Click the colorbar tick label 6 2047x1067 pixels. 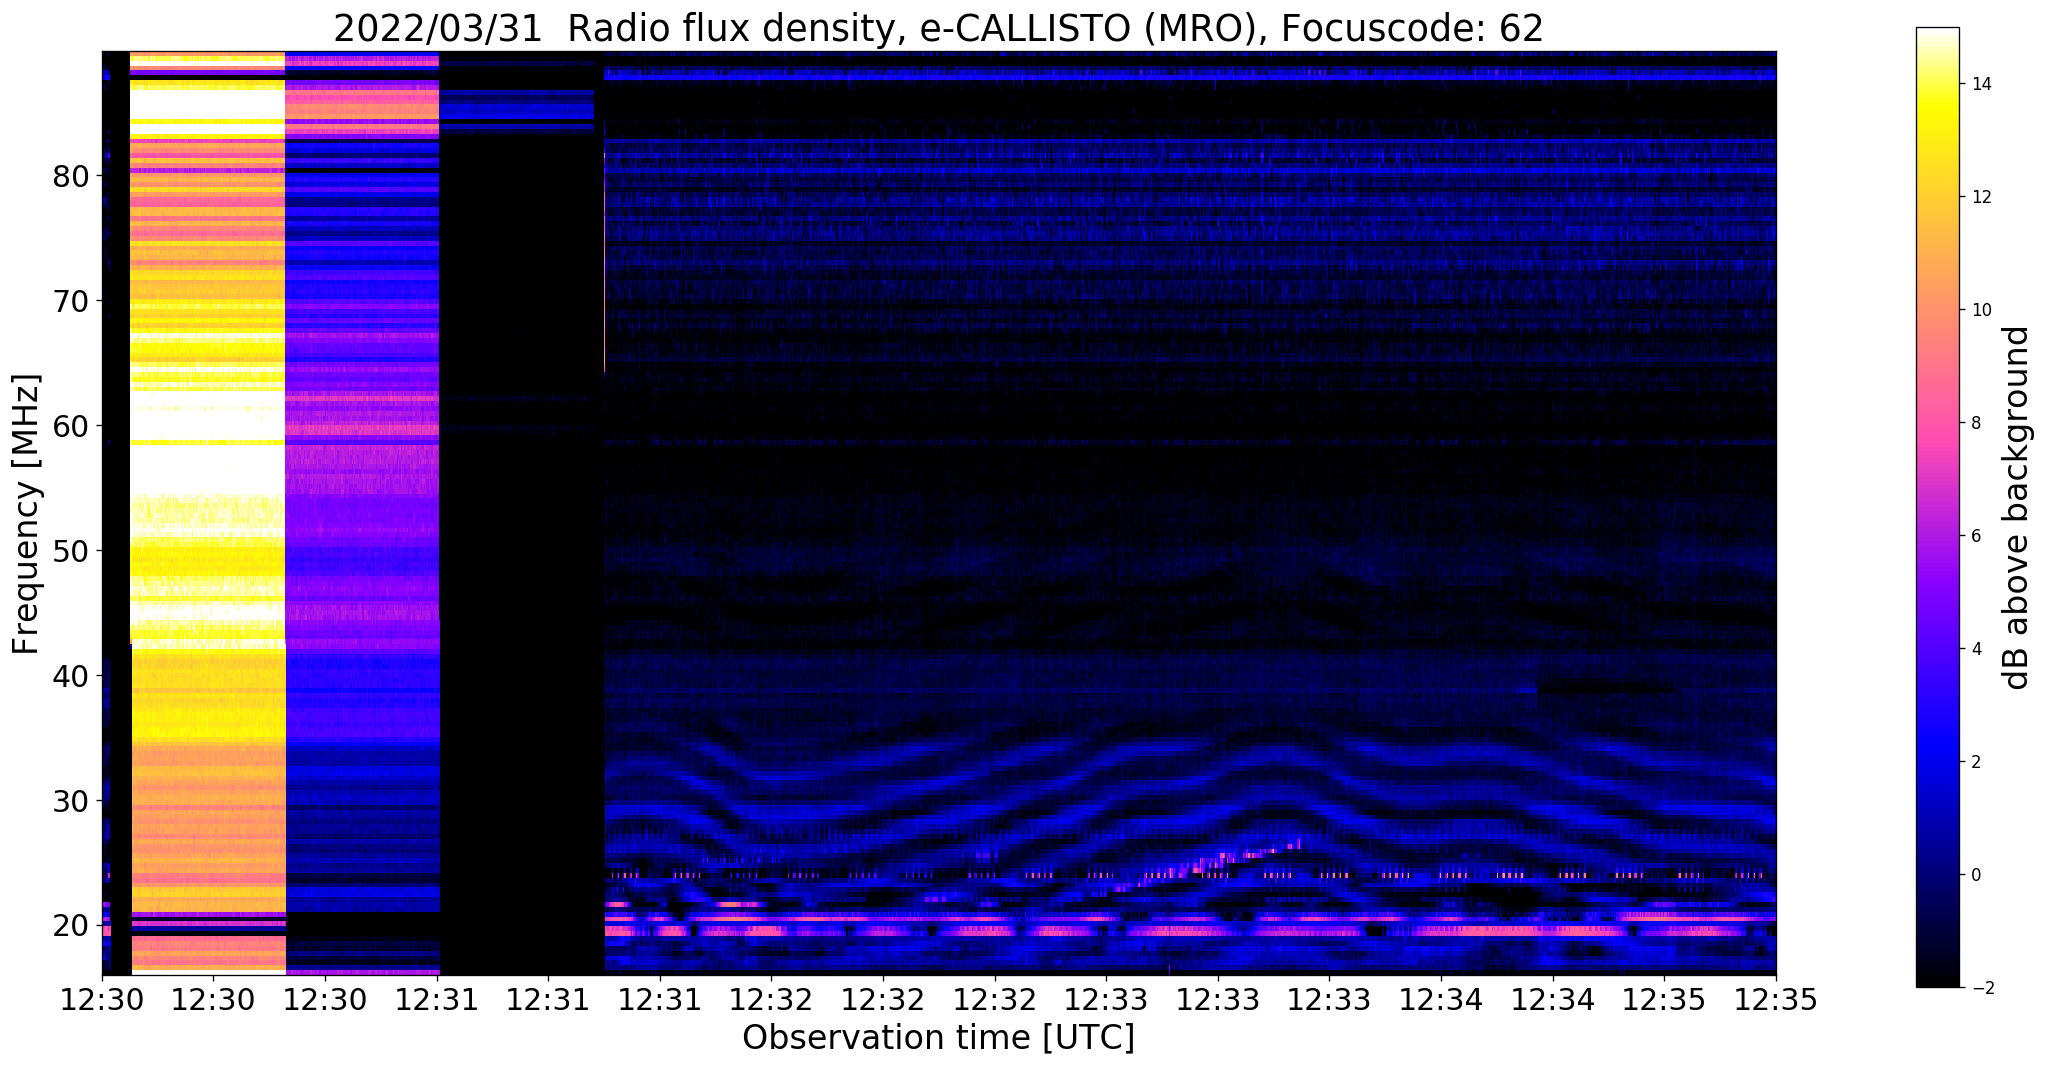point(1974,536)
